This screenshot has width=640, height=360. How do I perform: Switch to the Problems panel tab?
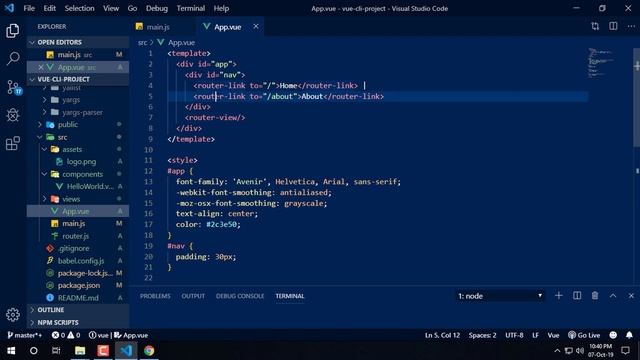pyautogui.click(x=155, y=296)
